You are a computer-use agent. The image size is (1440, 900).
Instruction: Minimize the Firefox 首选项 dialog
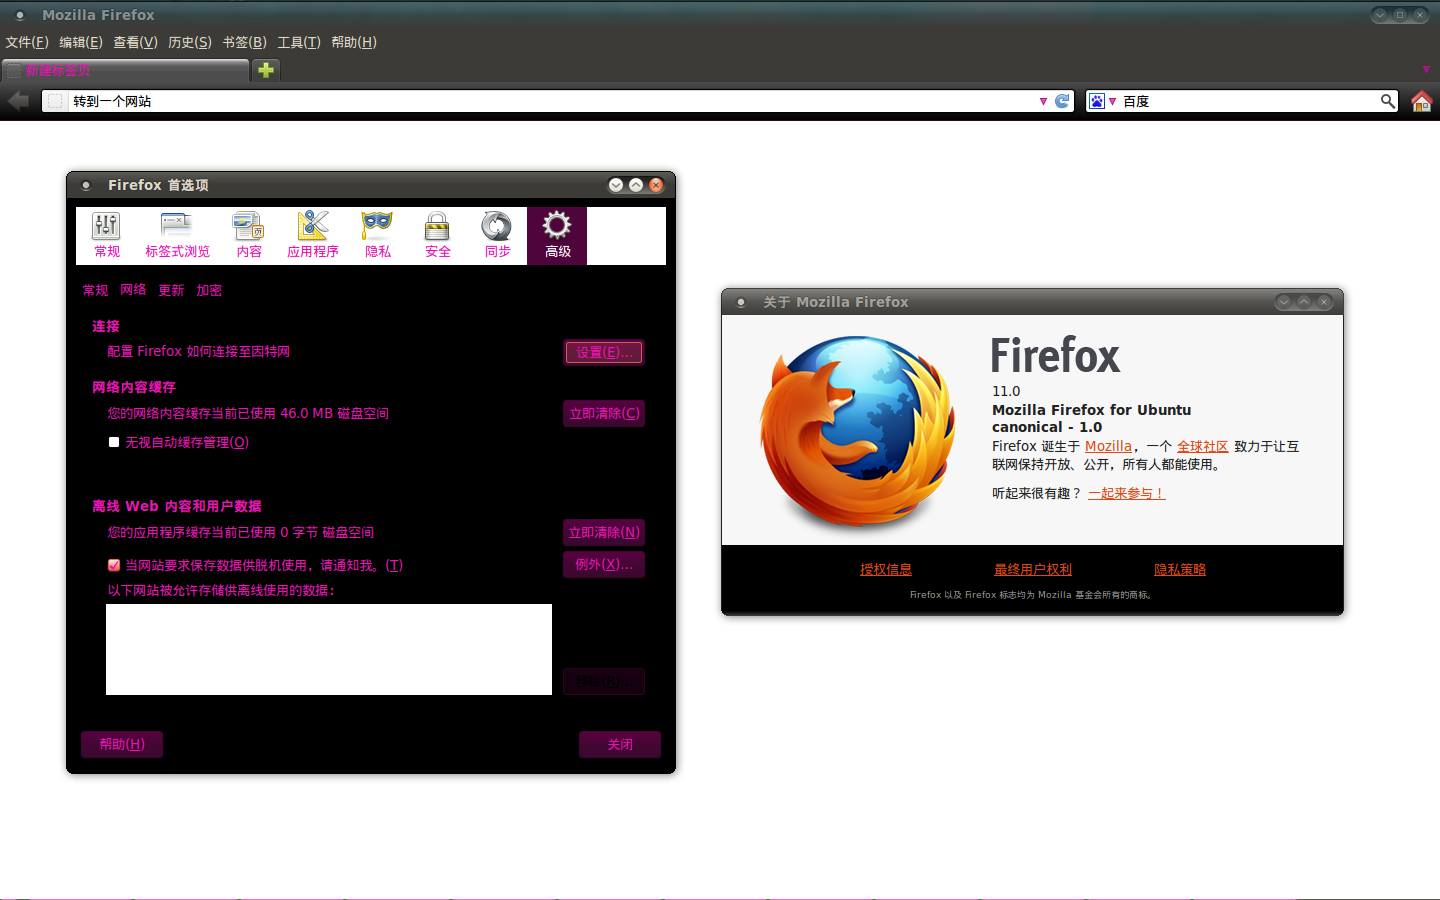[616, 185]
